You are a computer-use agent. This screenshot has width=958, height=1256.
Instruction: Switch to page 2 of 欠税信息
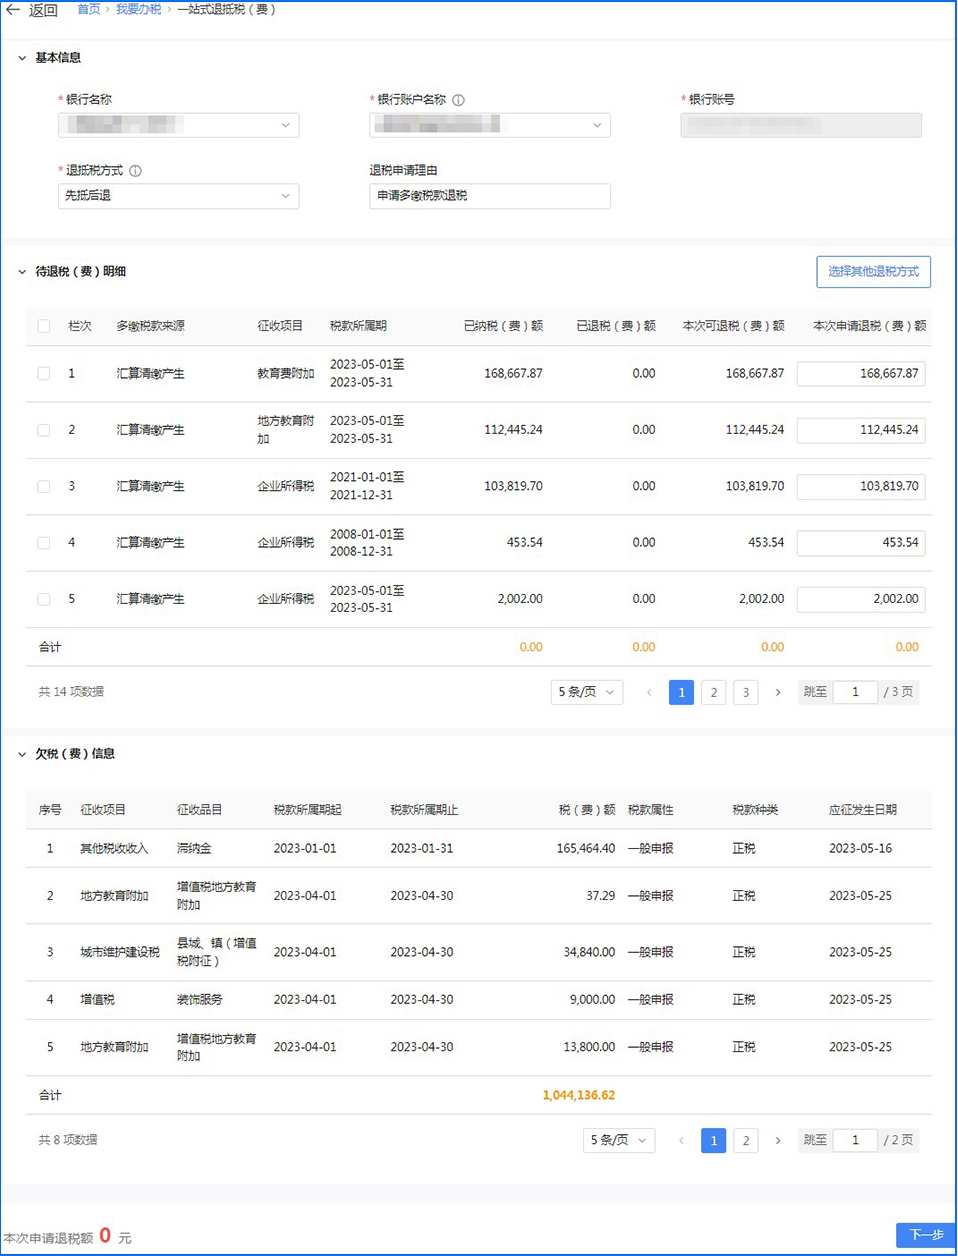[x=745, y=1140]
